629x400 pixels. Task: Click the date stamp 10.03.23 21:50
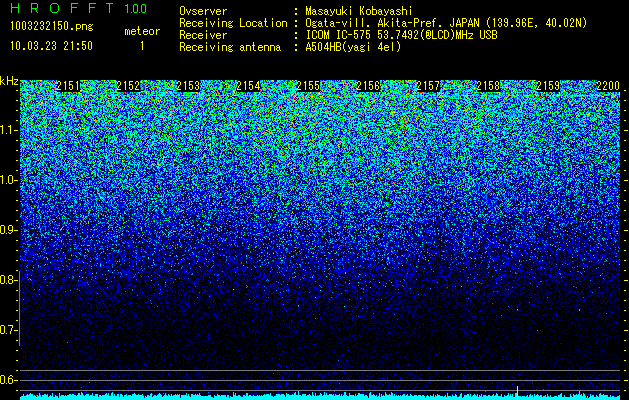tap(51, 46)
